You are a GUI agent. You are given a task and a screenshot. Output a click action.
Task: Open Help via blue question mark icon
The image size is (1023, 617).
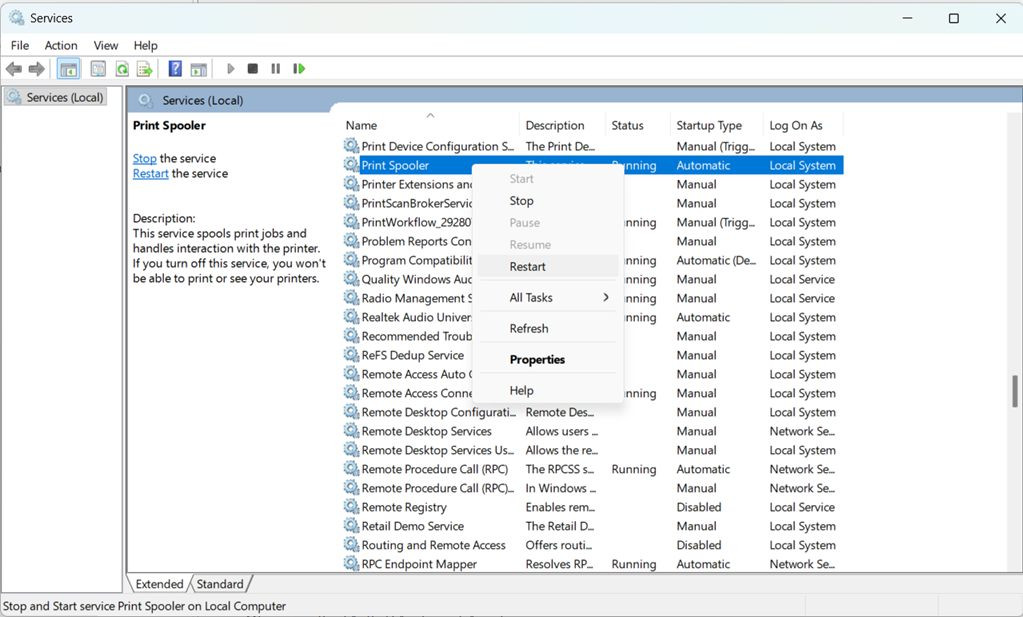[x=175, y=68]
